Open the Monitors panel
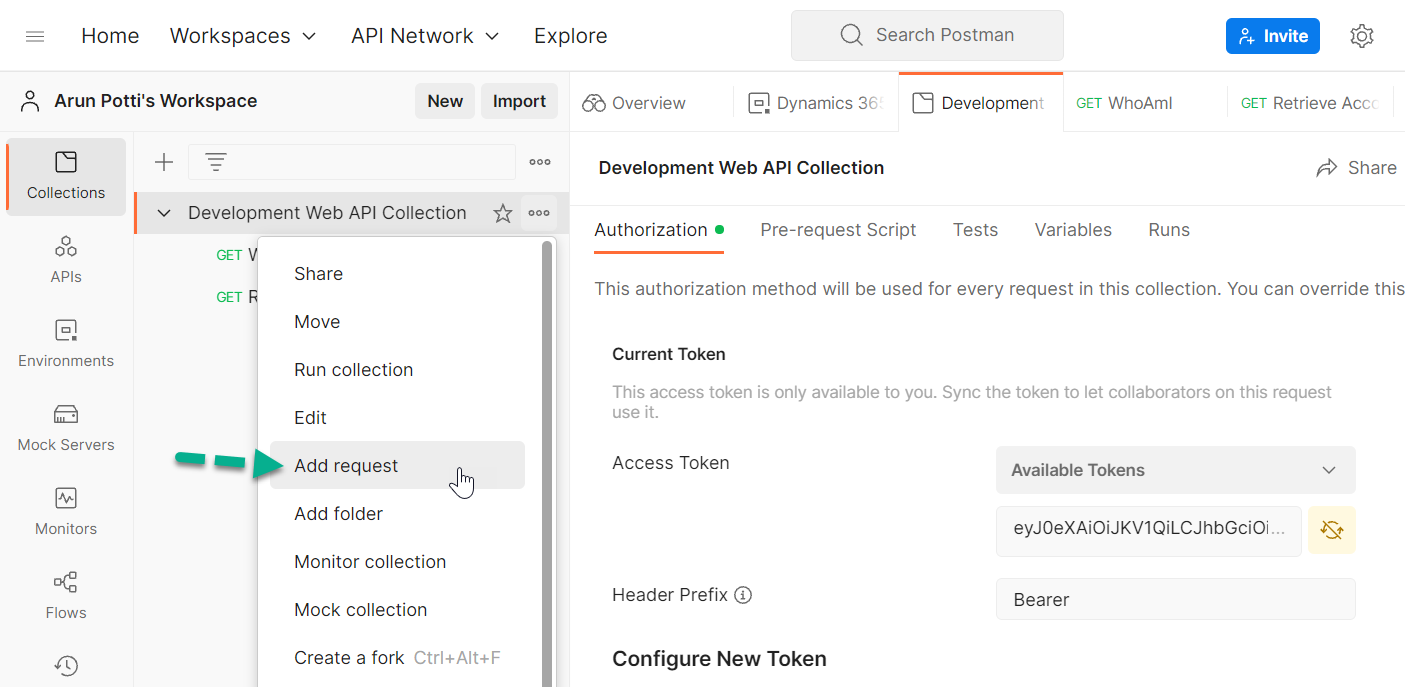 click(x=65, y=511)
